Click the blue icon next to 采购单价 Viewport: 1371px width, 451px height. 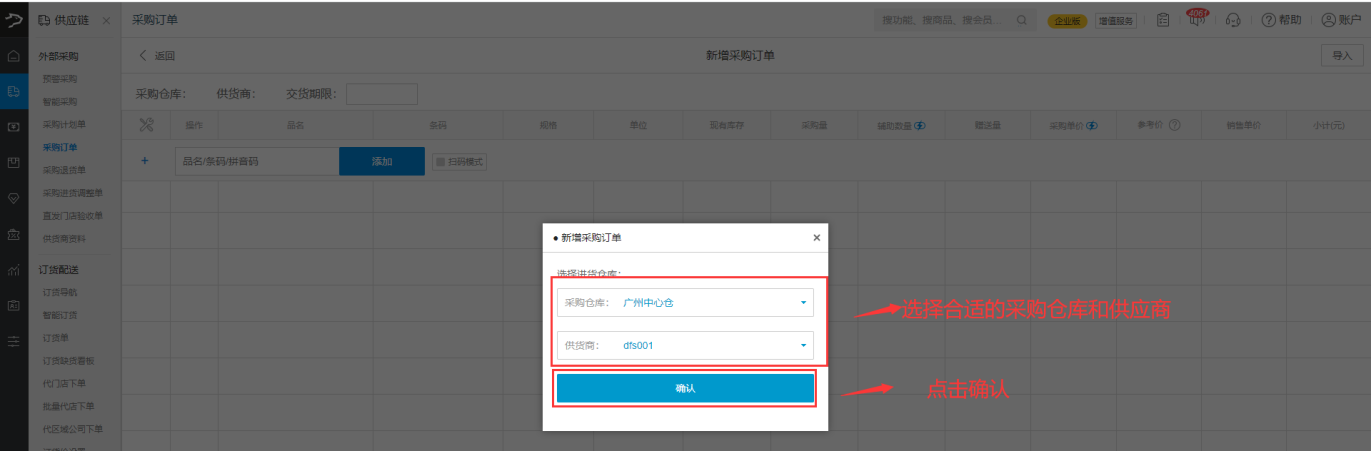1093,126
